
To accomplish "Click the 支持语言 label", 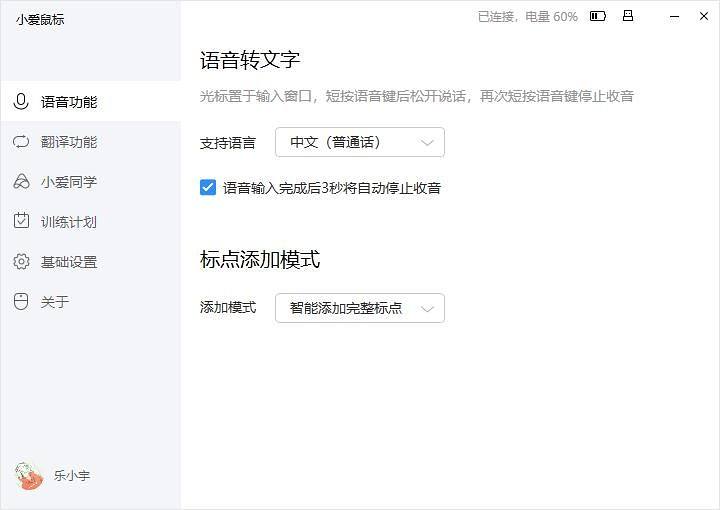I will tap(228, 143).
